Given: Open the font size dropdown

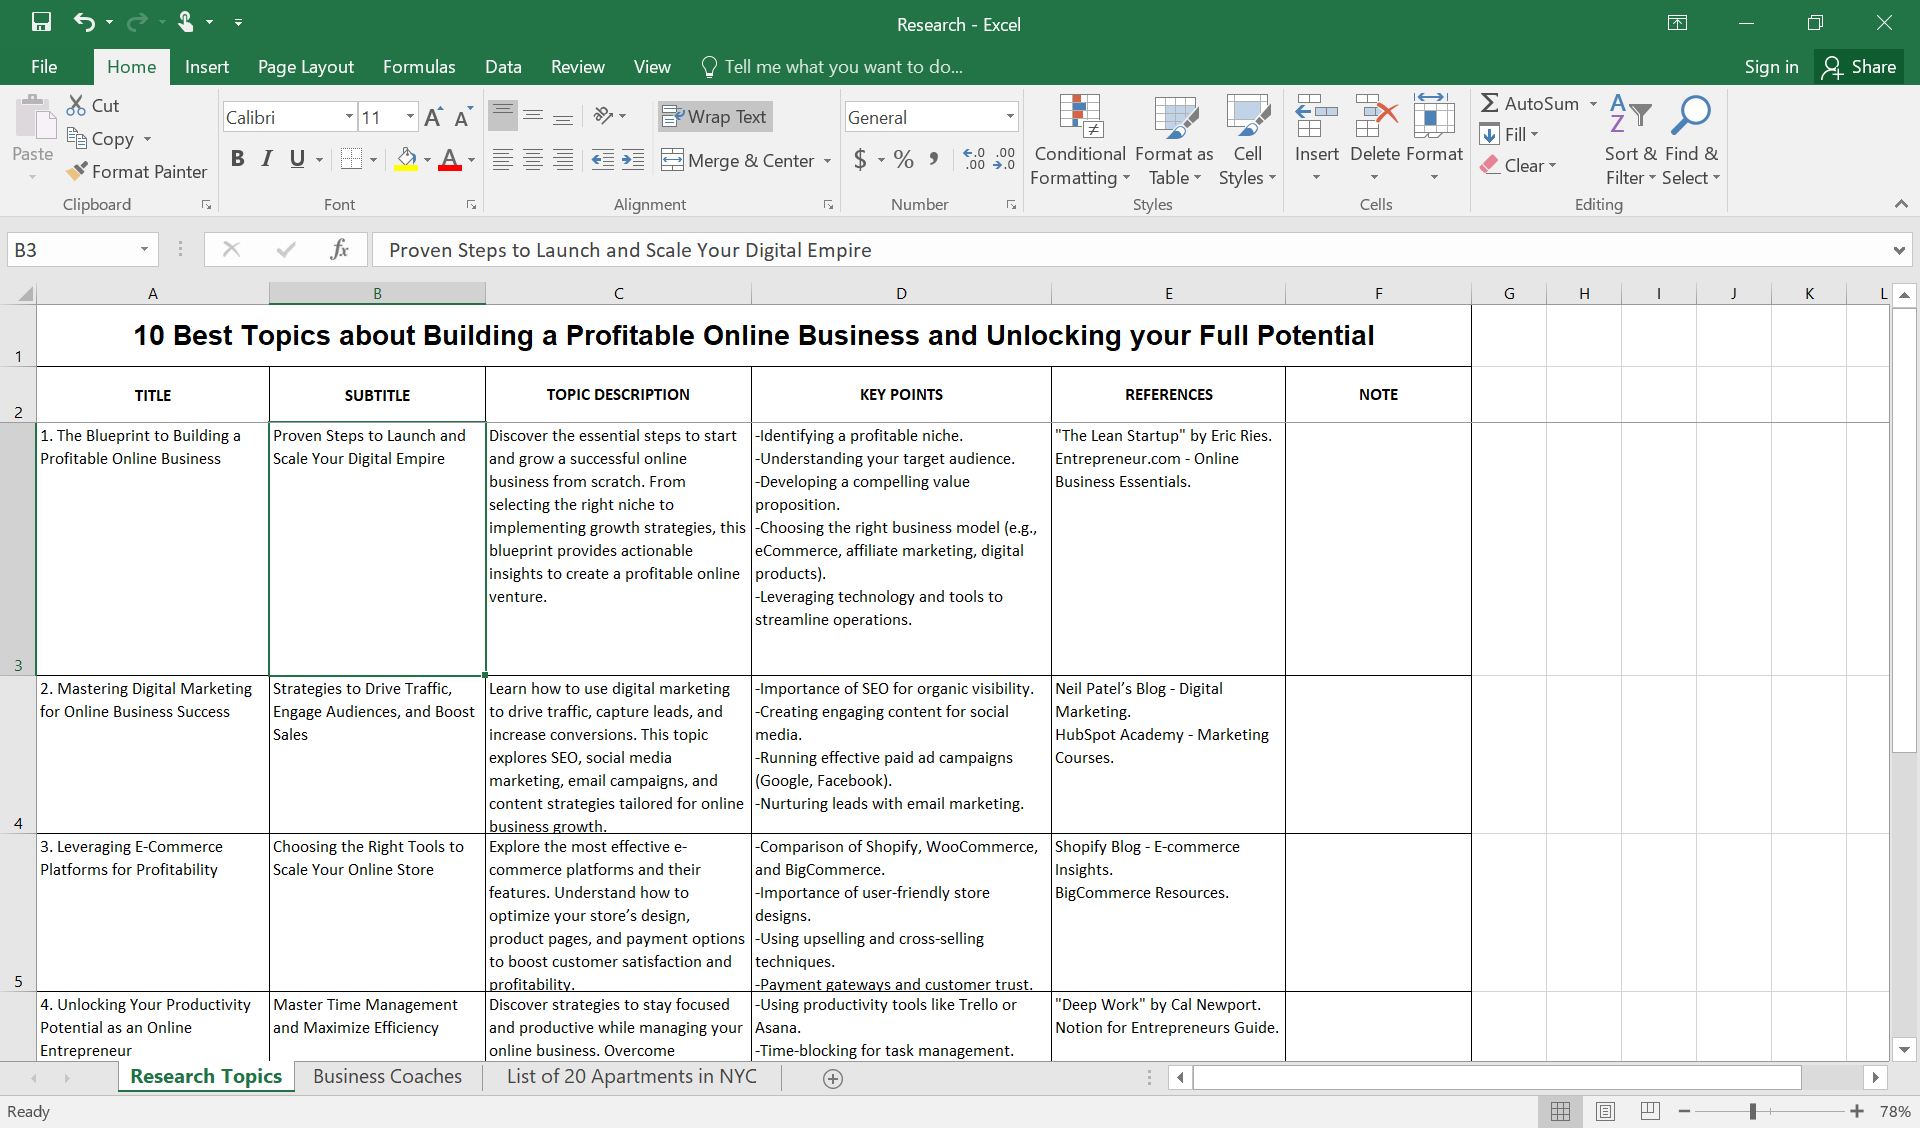Looking at the screenshot, I should [410, 117].
